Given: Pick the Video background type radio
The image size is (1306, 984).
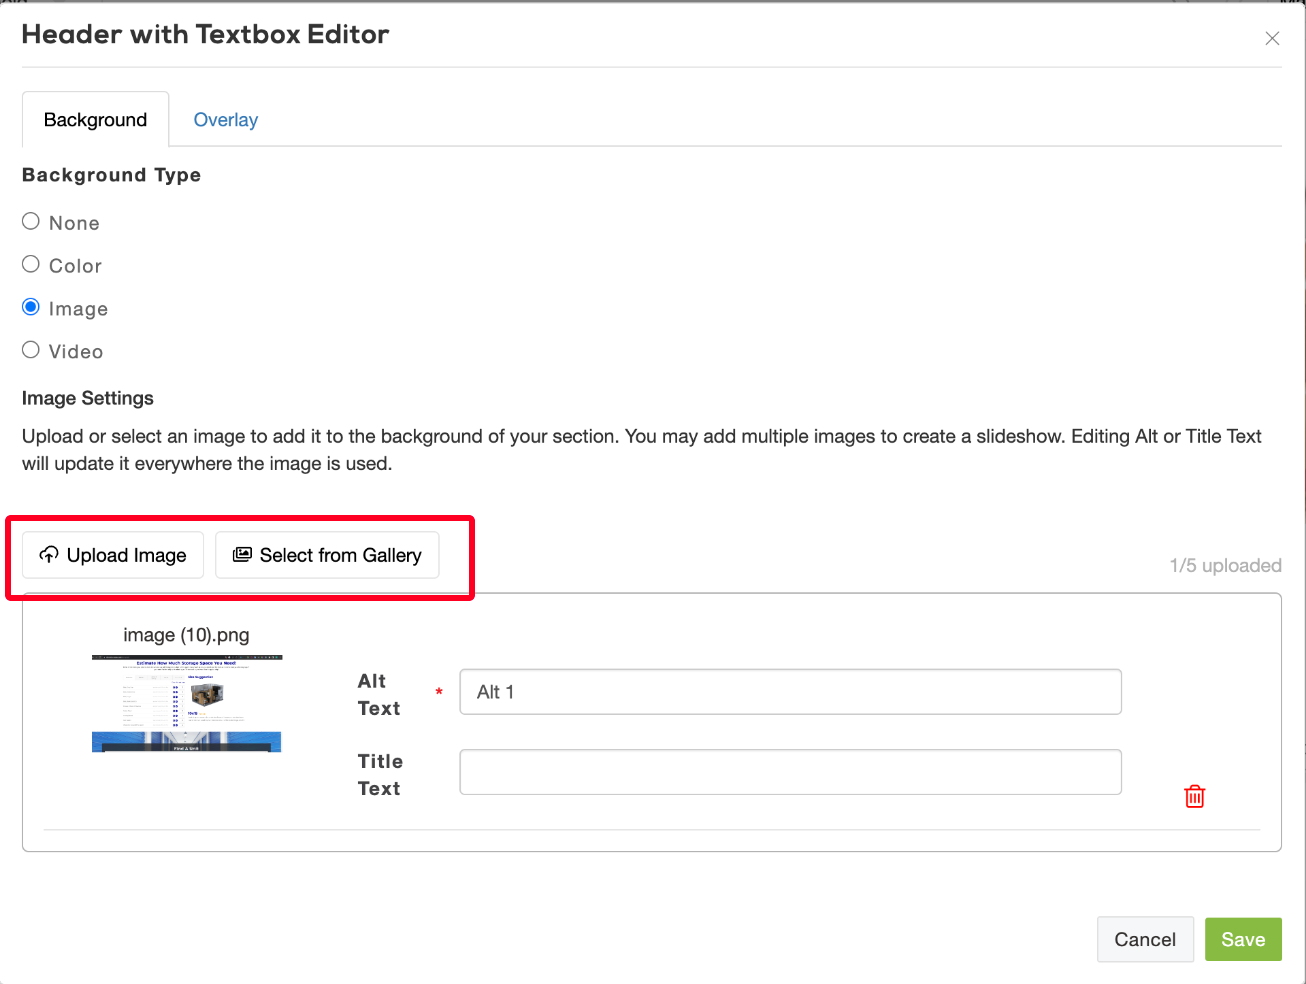Looking at the screenshot, I should [x=31, y=350].
